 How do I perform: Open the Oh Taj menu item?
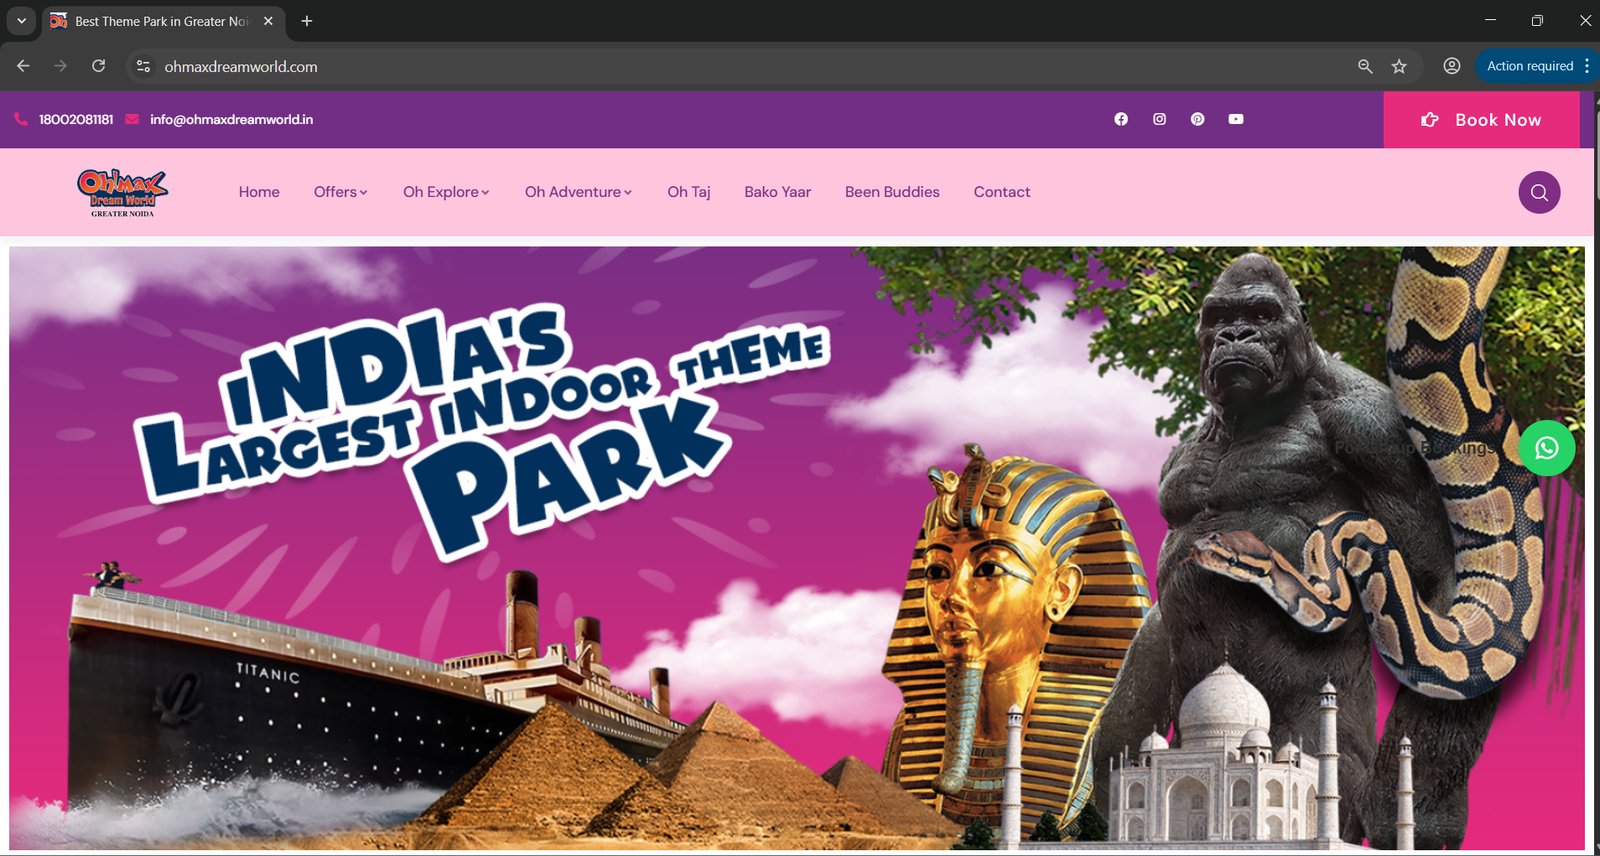[x=689, y=192]
